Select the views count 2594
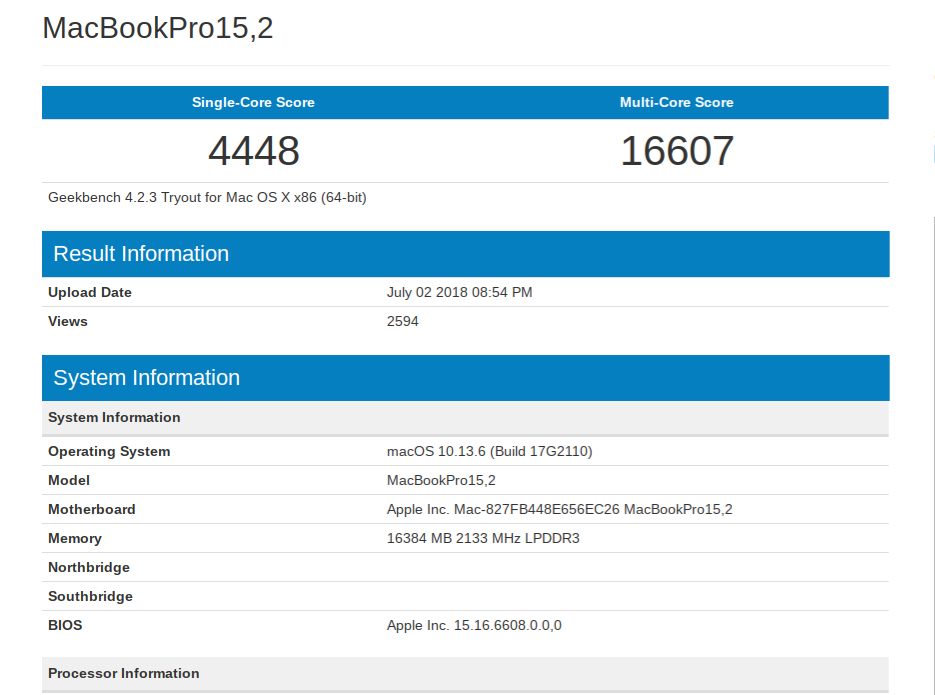The width and height of the screenshot is (935, 695). pos(403,322)
